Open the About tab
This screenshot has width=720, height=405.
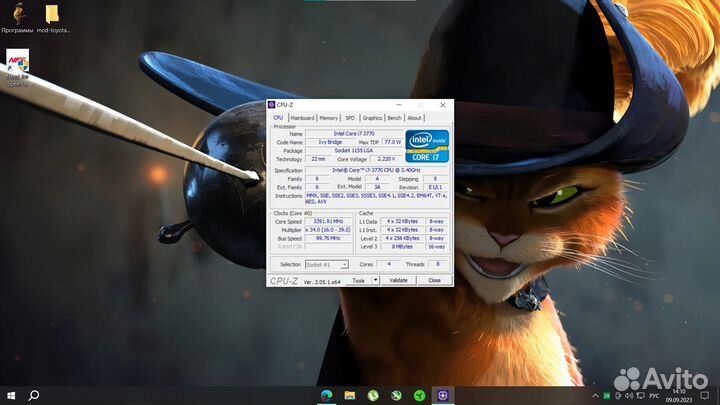(x=414, y=118)
